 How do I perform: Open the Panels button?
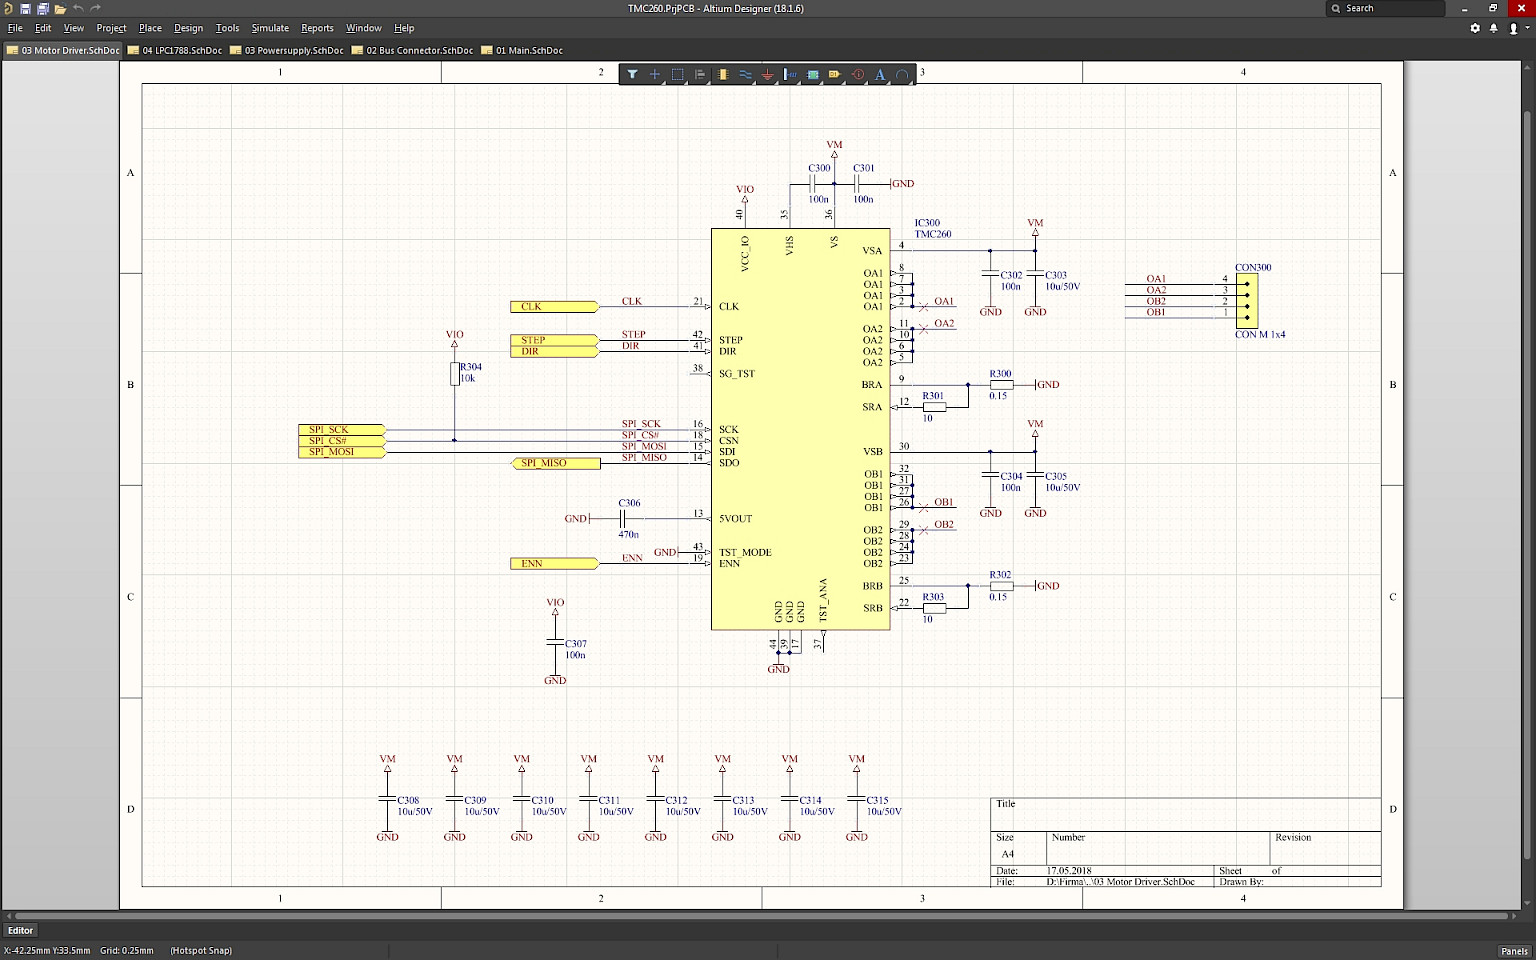tap(1514, 951)
